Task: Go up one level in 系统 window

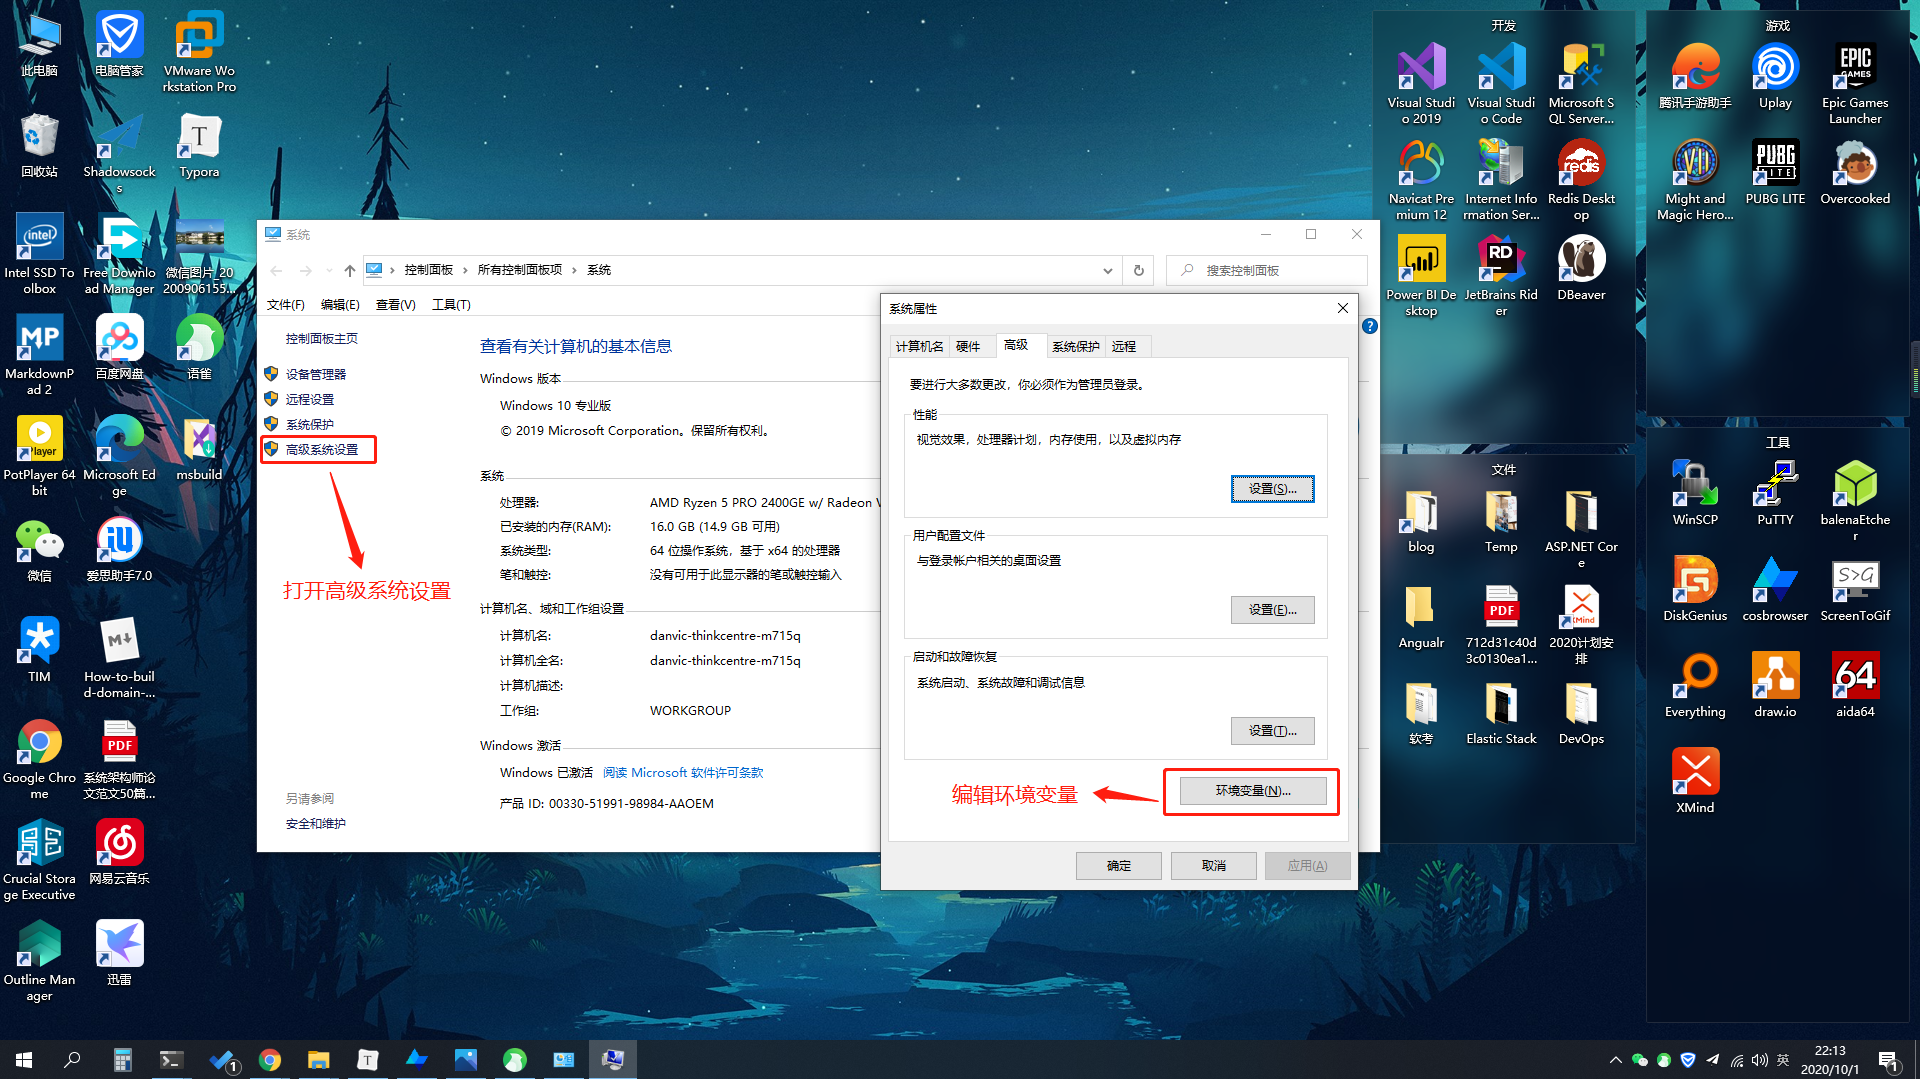Action: [349, 270]
